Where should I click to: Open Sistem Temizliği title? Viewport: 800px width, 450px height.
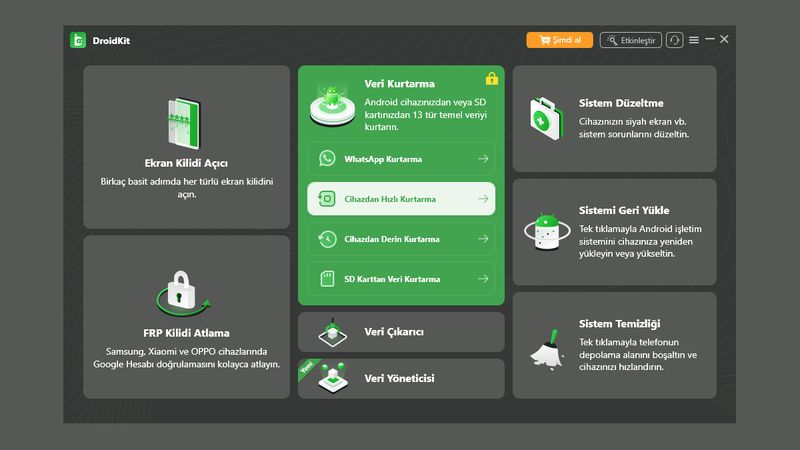pos(619,323)
